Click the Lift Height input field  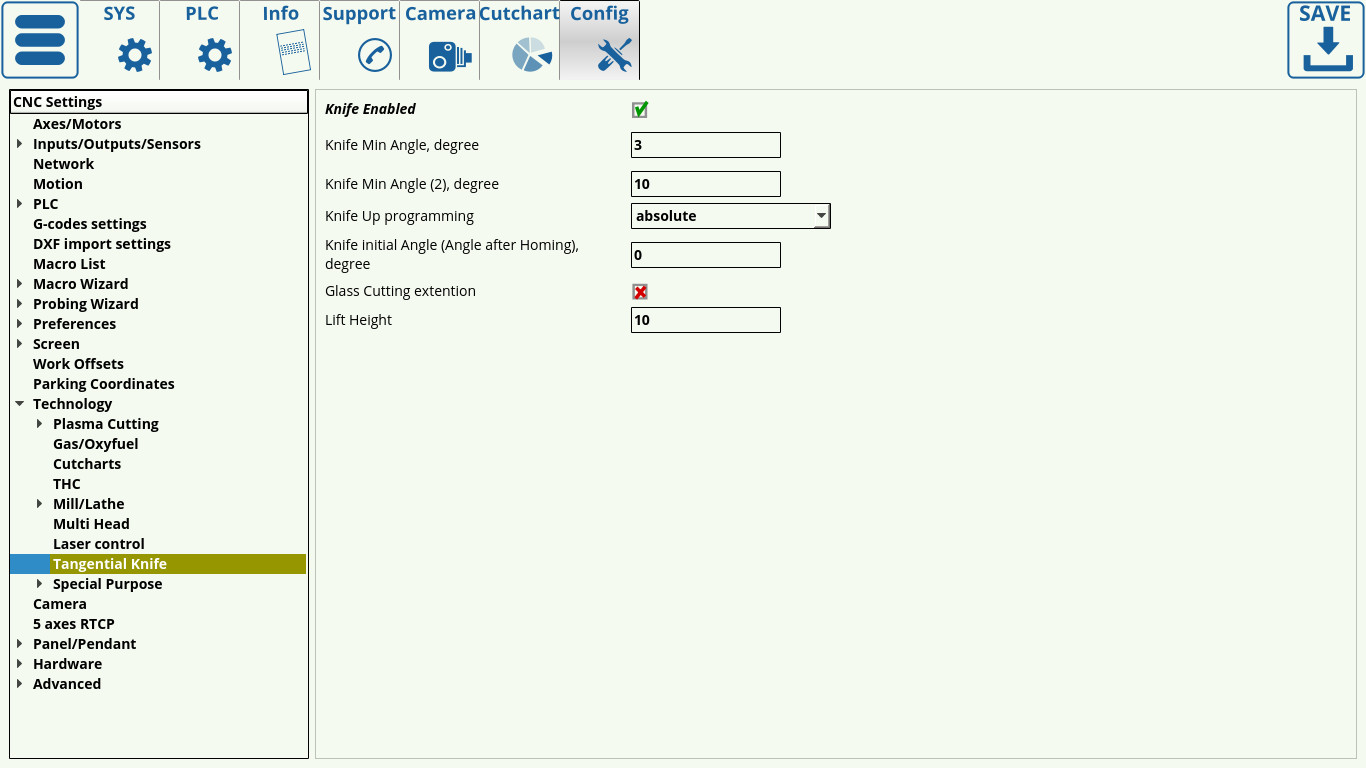[705, 320]
